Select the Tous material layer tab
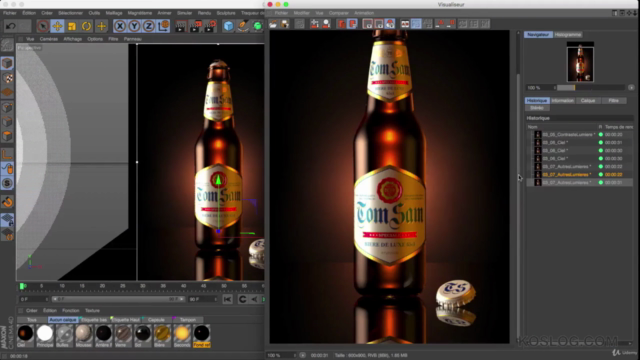This screenshot has width=640, height=360. [x=32, y=320]
